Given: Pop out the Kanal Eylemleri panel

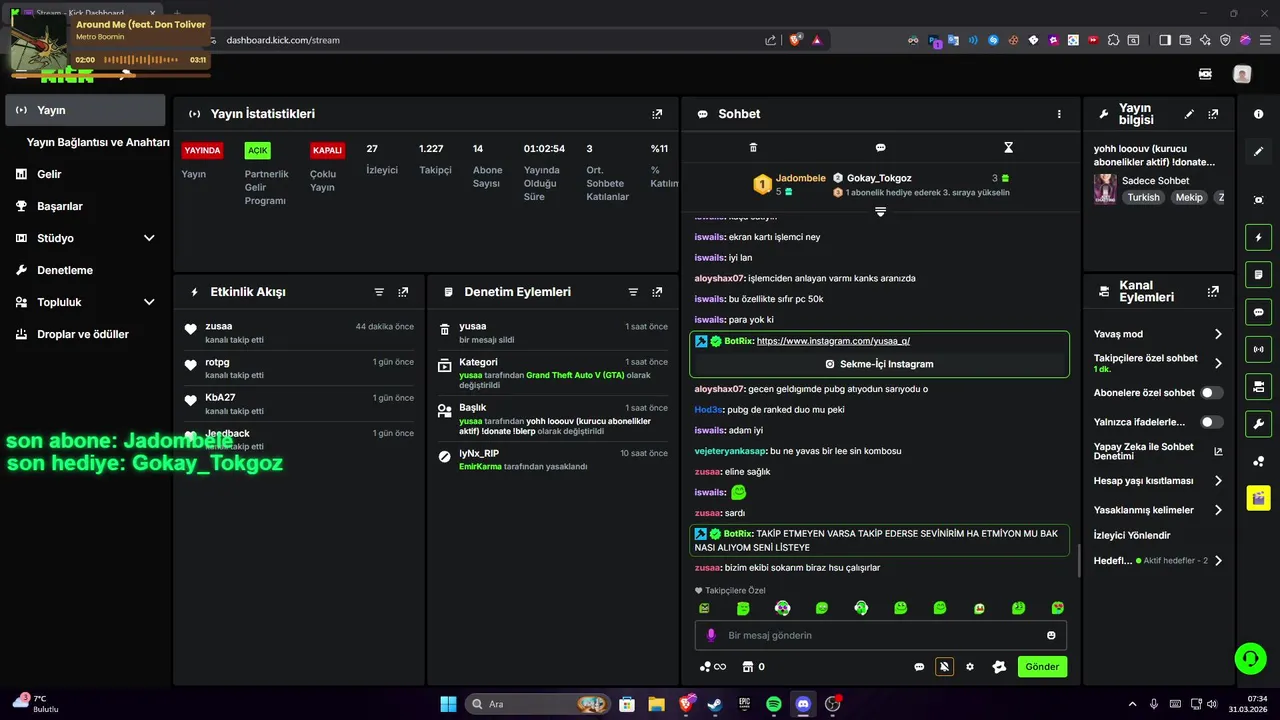Looking at the screenshot, I should 1213,292.
